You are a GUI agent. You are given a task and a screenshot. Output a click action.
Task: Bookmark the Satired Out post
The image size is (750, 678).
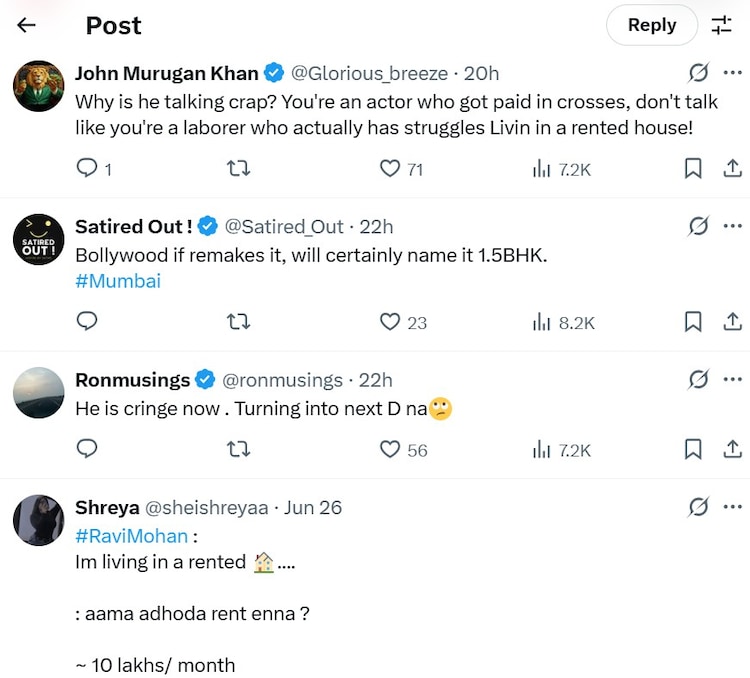(692, 322)
